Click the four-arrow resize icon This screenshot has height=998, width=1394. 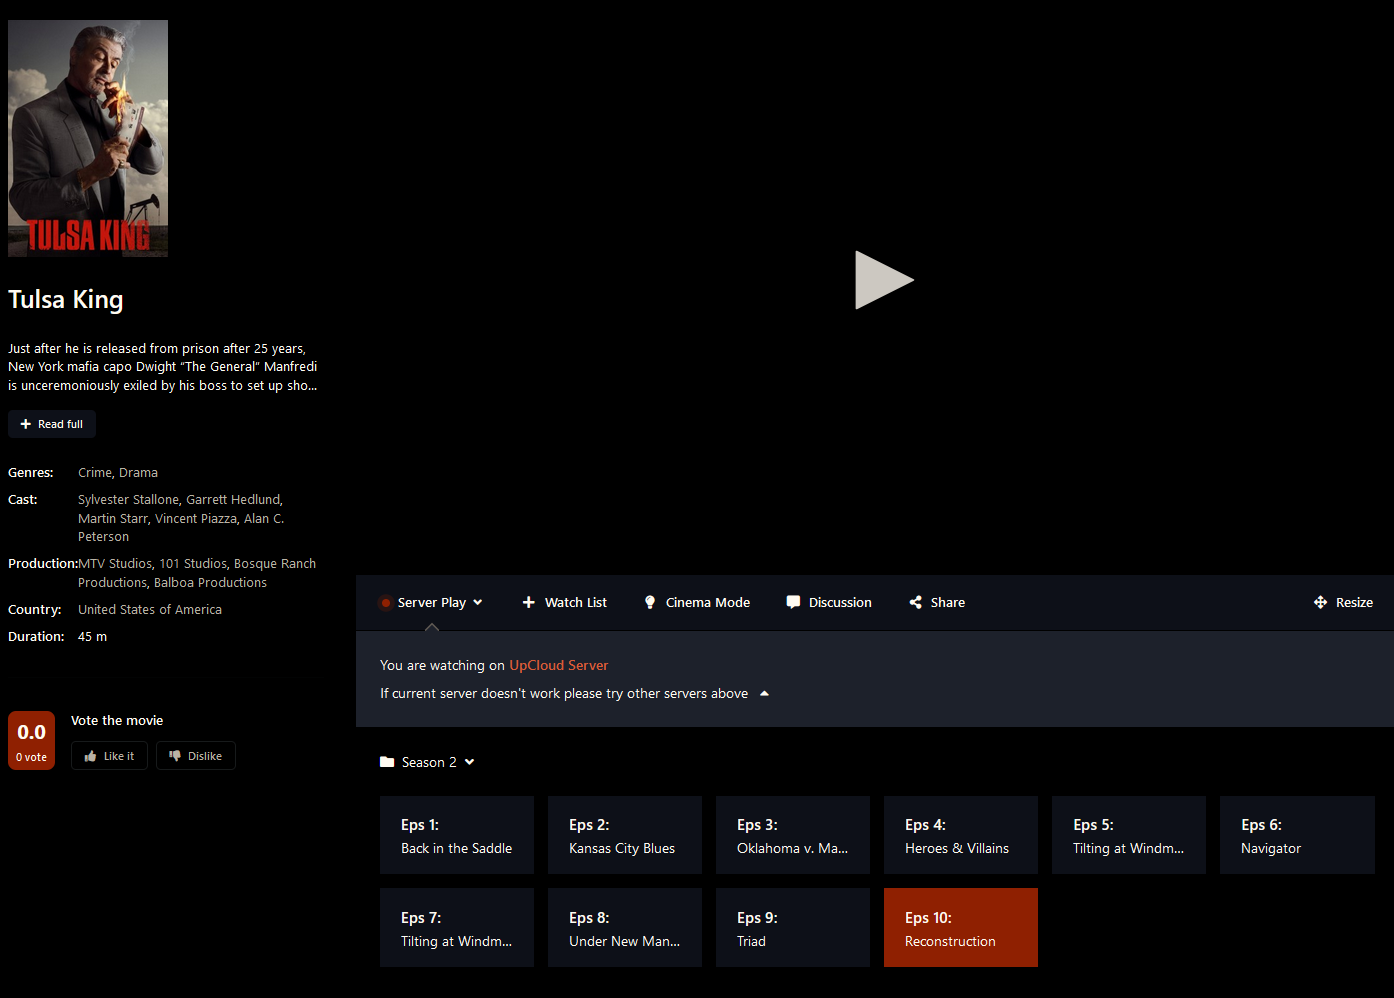tap(1320, 602)
